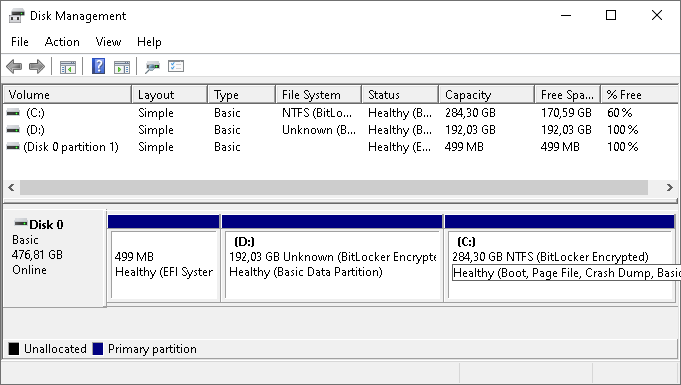Toggle the Show/Hide Action Pane icon
The width and height of the screenshot is (681, 385).
coord(122,67)
